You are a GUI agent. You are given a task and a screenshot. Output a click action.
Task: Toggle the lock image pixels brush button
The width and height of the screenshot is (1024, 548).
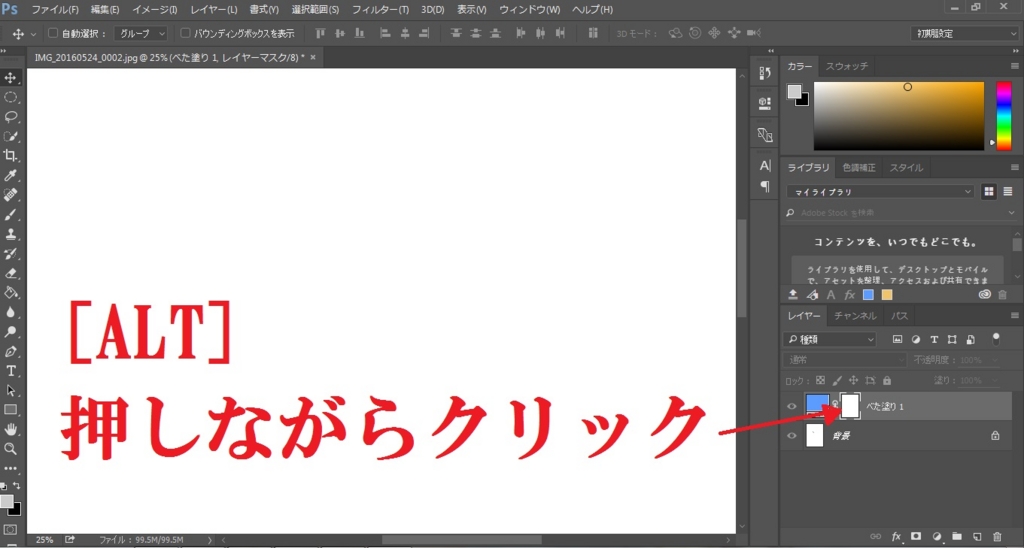tap(838, 379)
